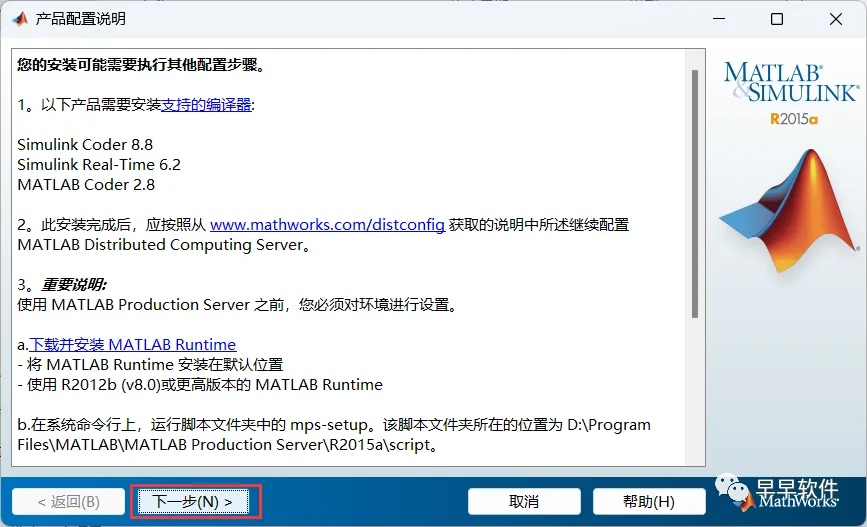The image size is (867, 527).
Task: Click the window title '产品配置说明'
Action: (x=81, y=19)
